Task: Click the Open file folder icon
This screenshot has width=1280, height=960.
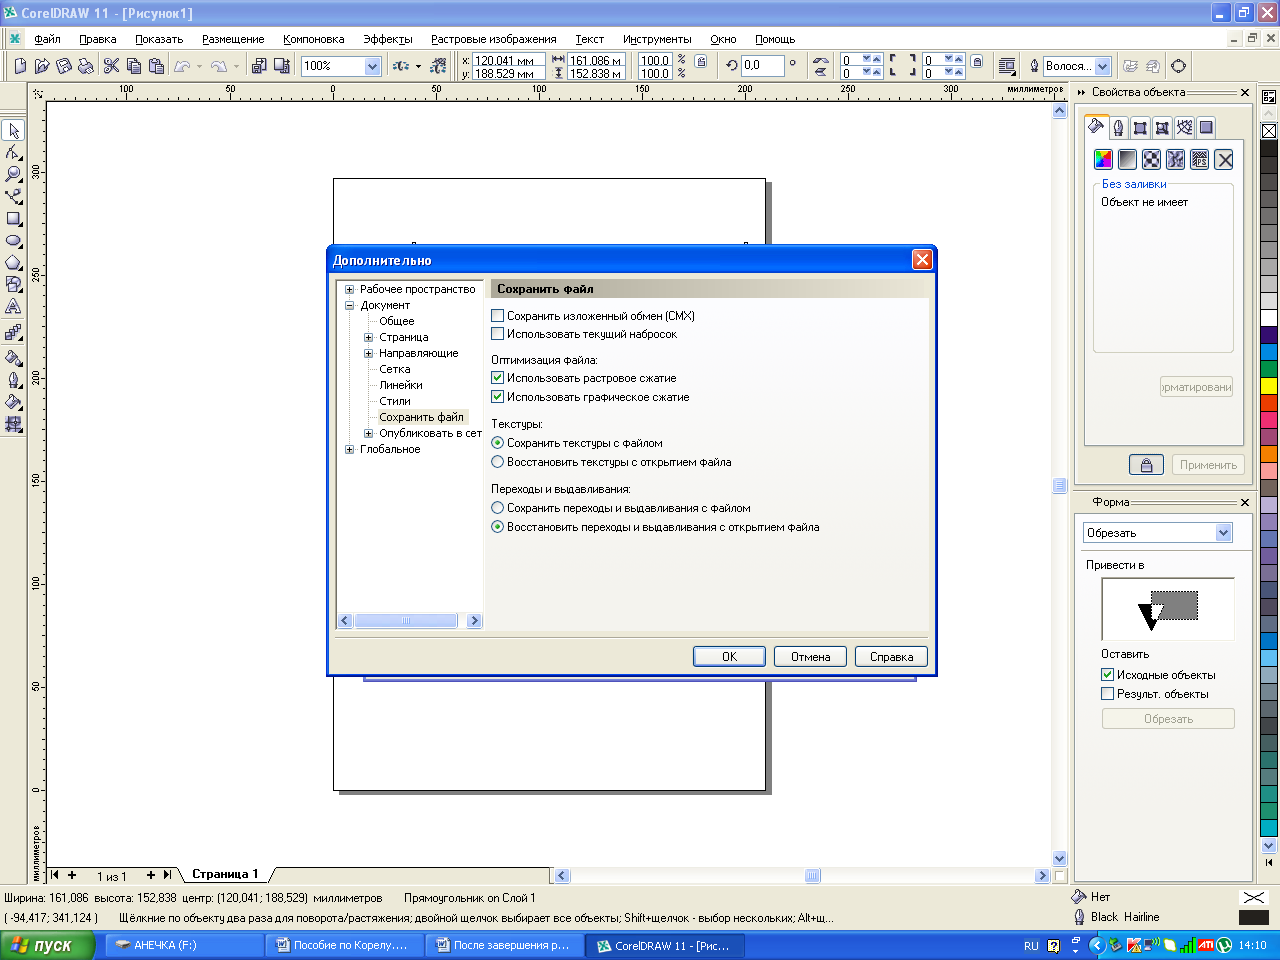Action: [x=42, y=66]
